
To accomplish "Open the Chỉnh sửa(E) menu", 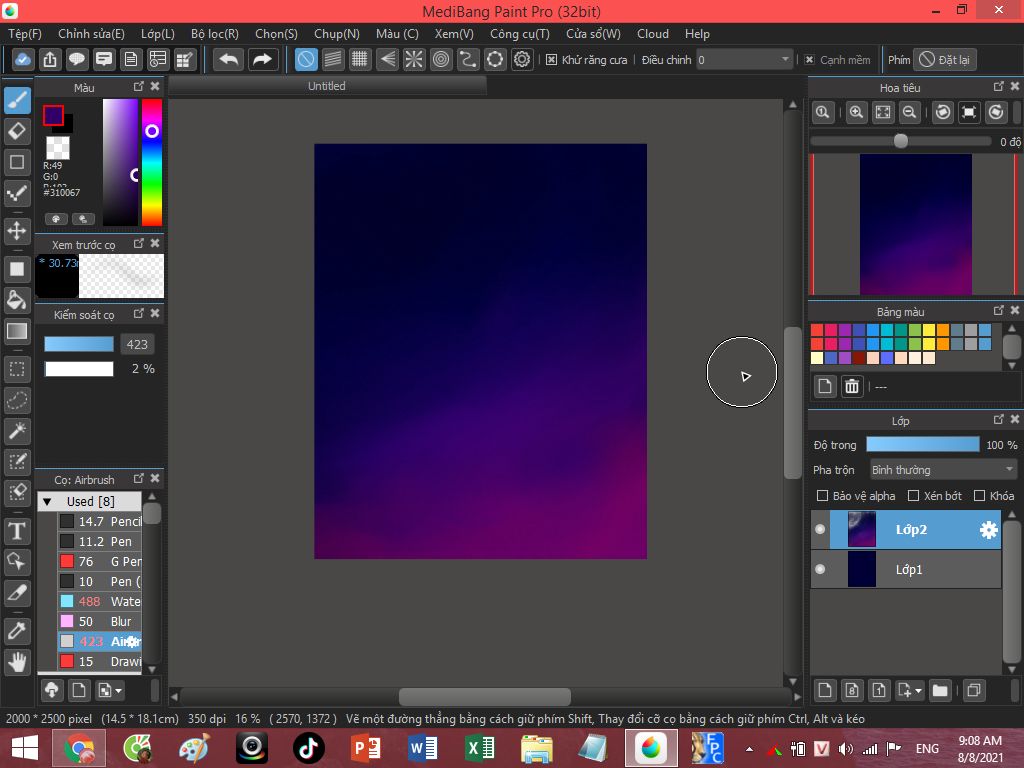I will (91, 34).
